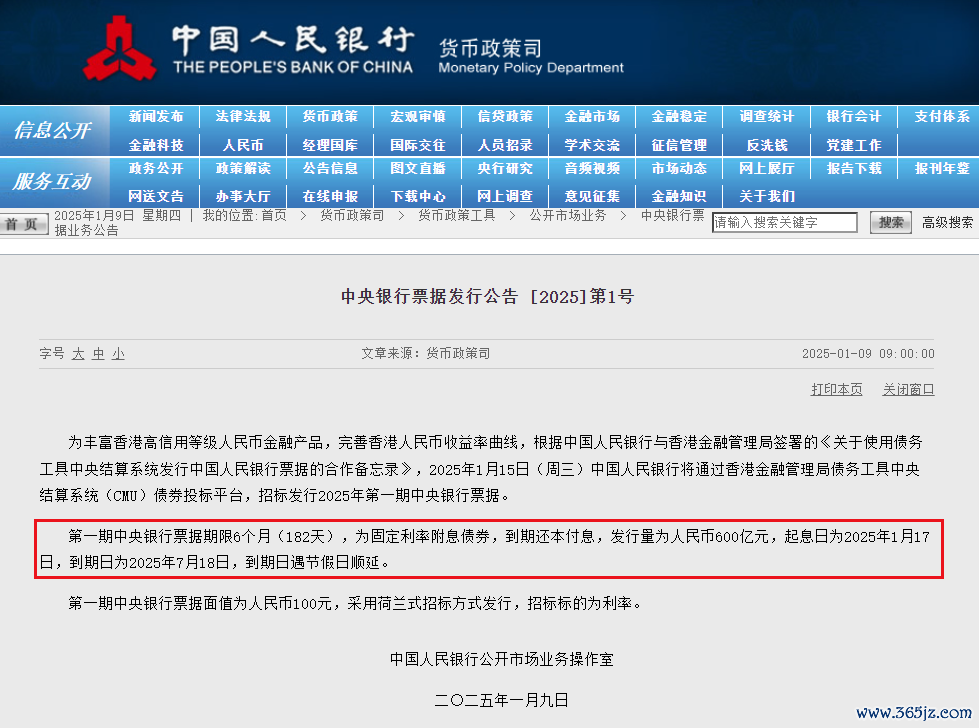Click 关闭窗口 to close window
The width and height of the screenshot is (979, 728).
pyautogui.click(x=908, y=390)
